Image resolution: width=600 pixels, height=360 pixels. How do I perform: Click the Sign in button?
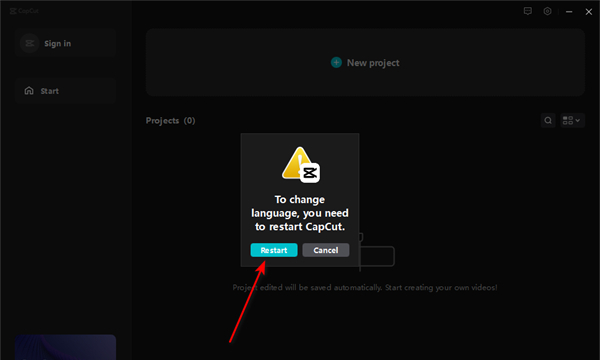tap(65, 43)
